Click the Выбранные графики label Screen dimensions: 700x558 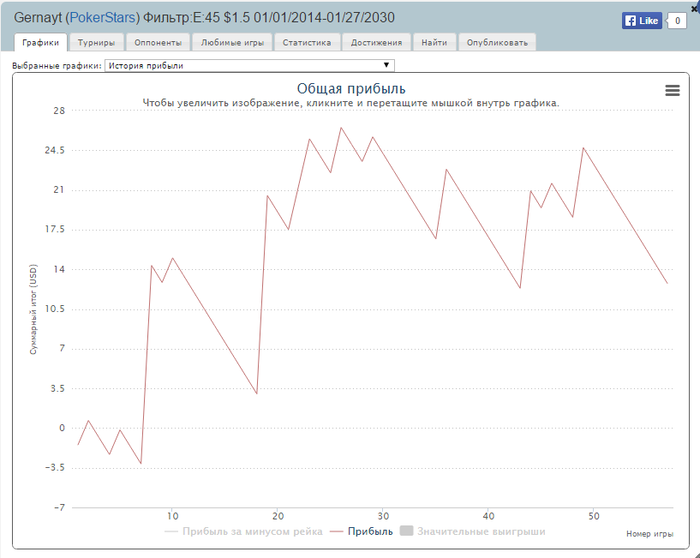pyautogui.click(x=57, y=66)
